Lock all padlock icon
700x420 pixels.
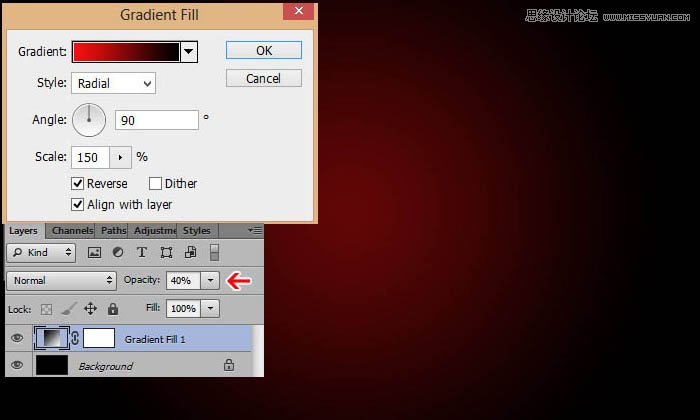[113, 308]
